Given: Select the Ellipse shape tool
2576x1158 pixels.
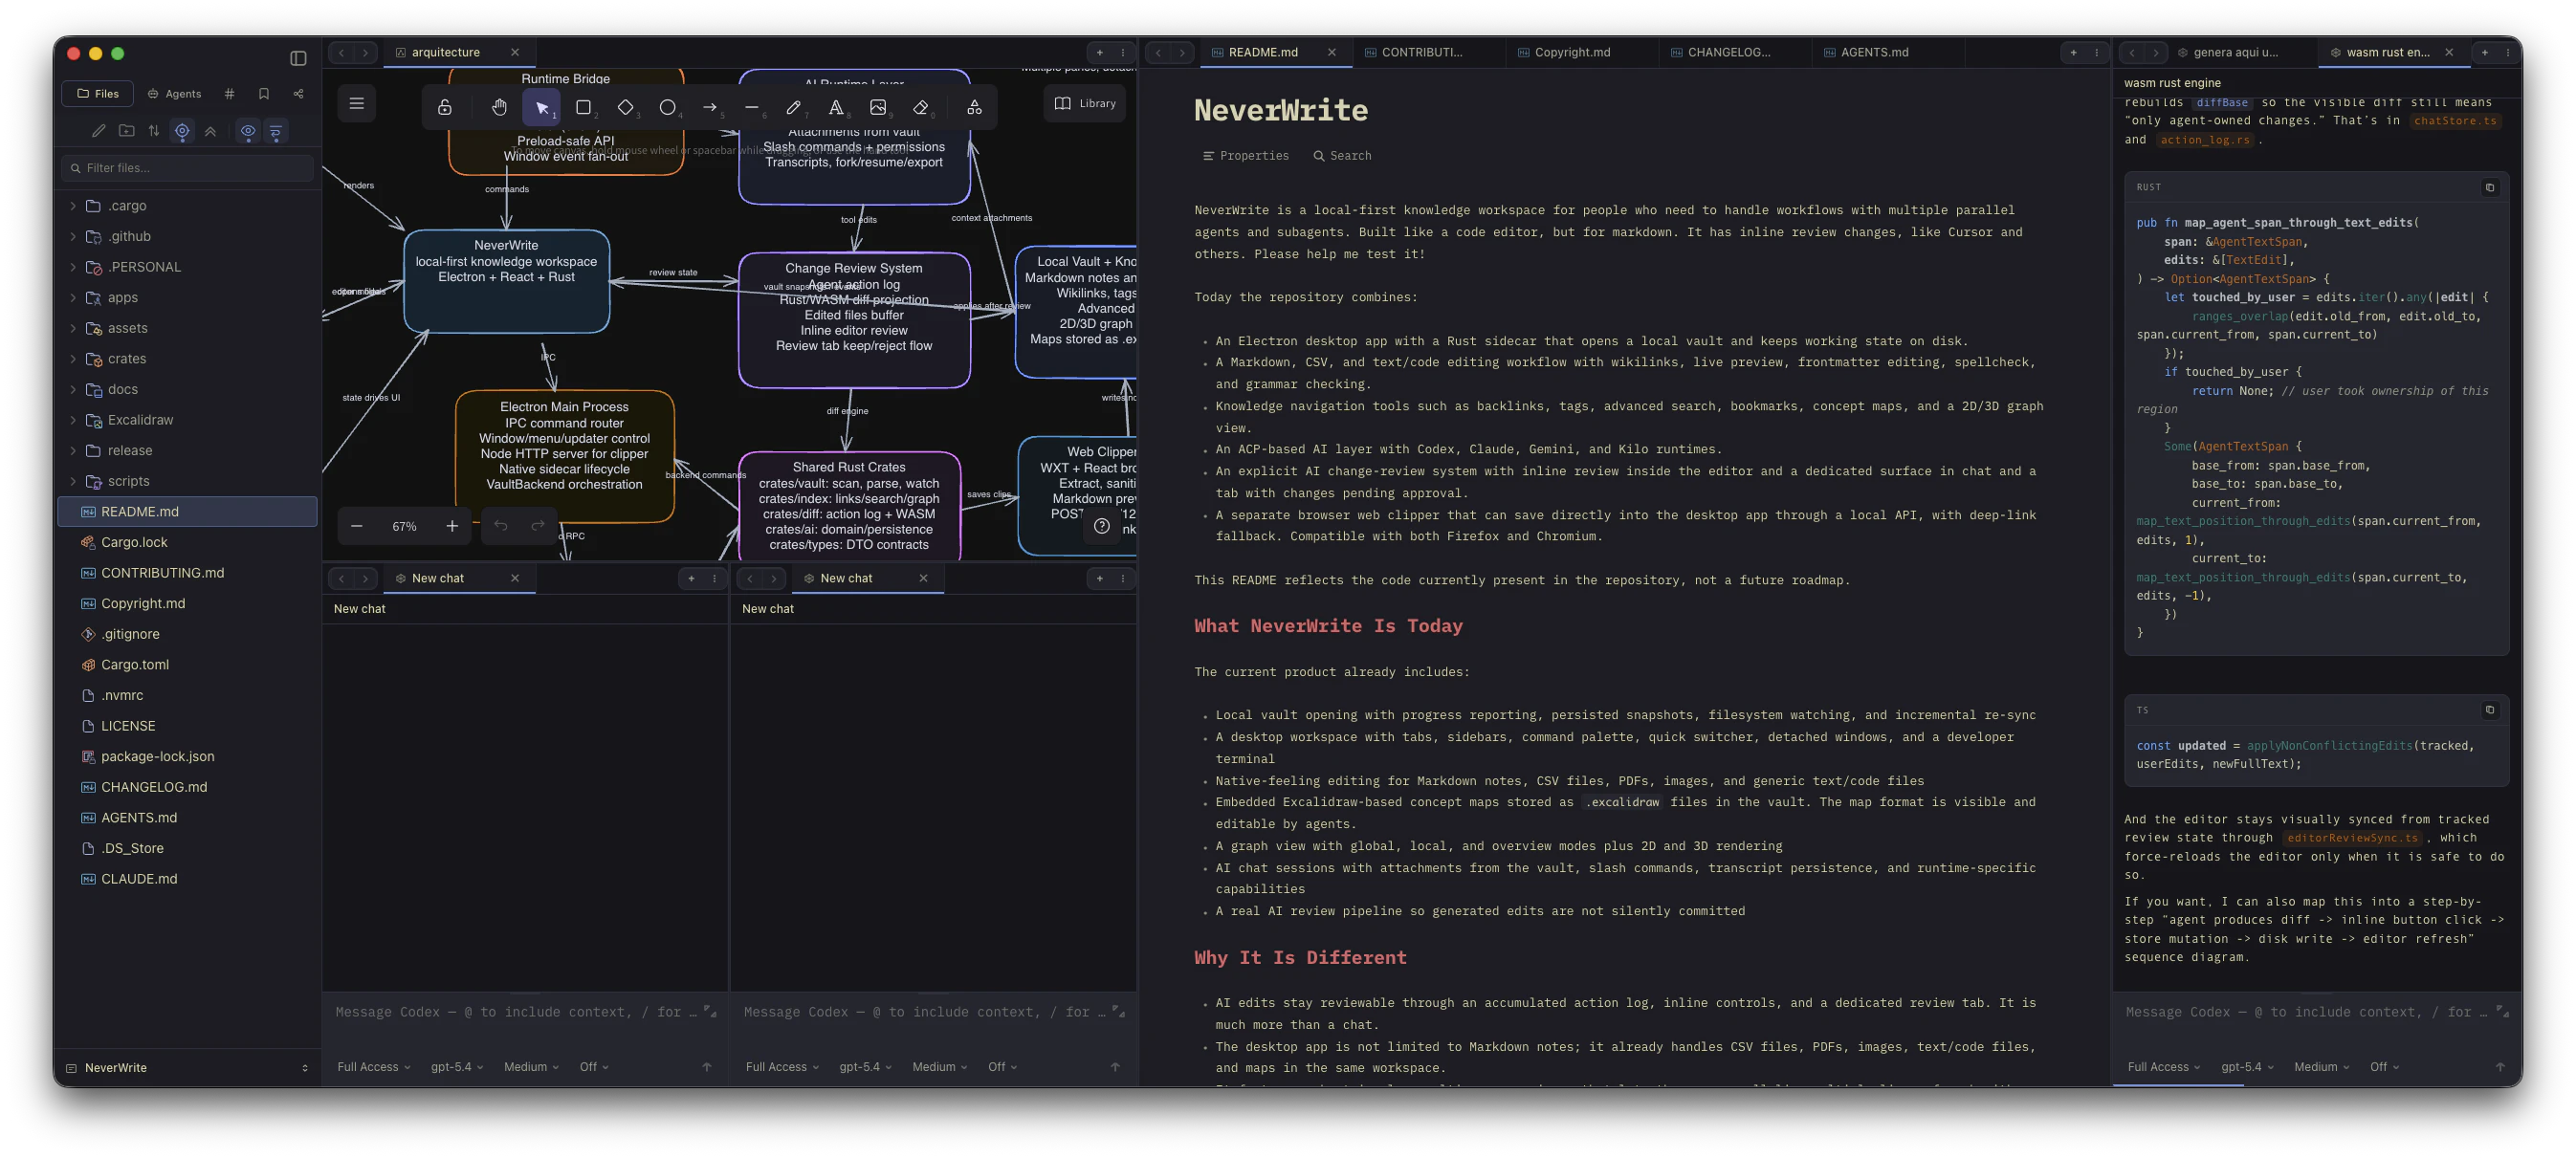Looking at the screenshot, I should (668, 107).
